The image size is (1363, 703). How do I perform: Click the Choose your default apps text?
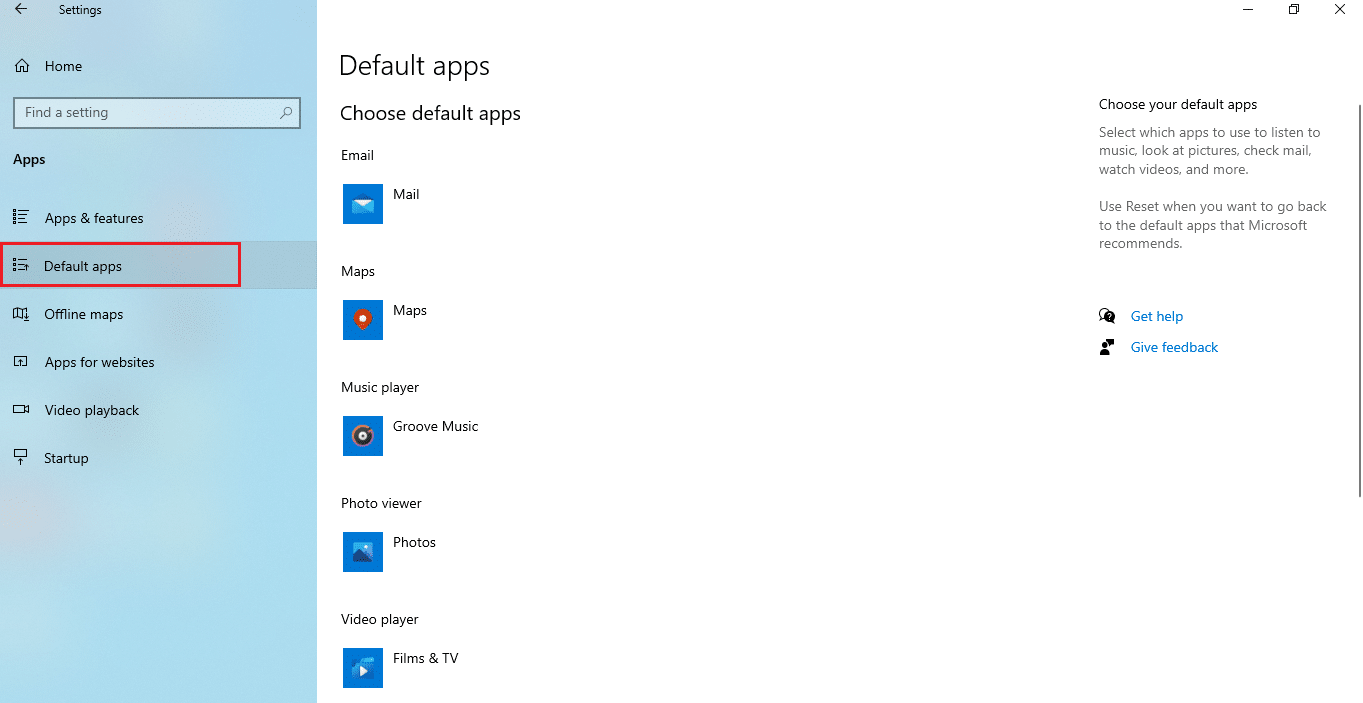pos(1178,104)
